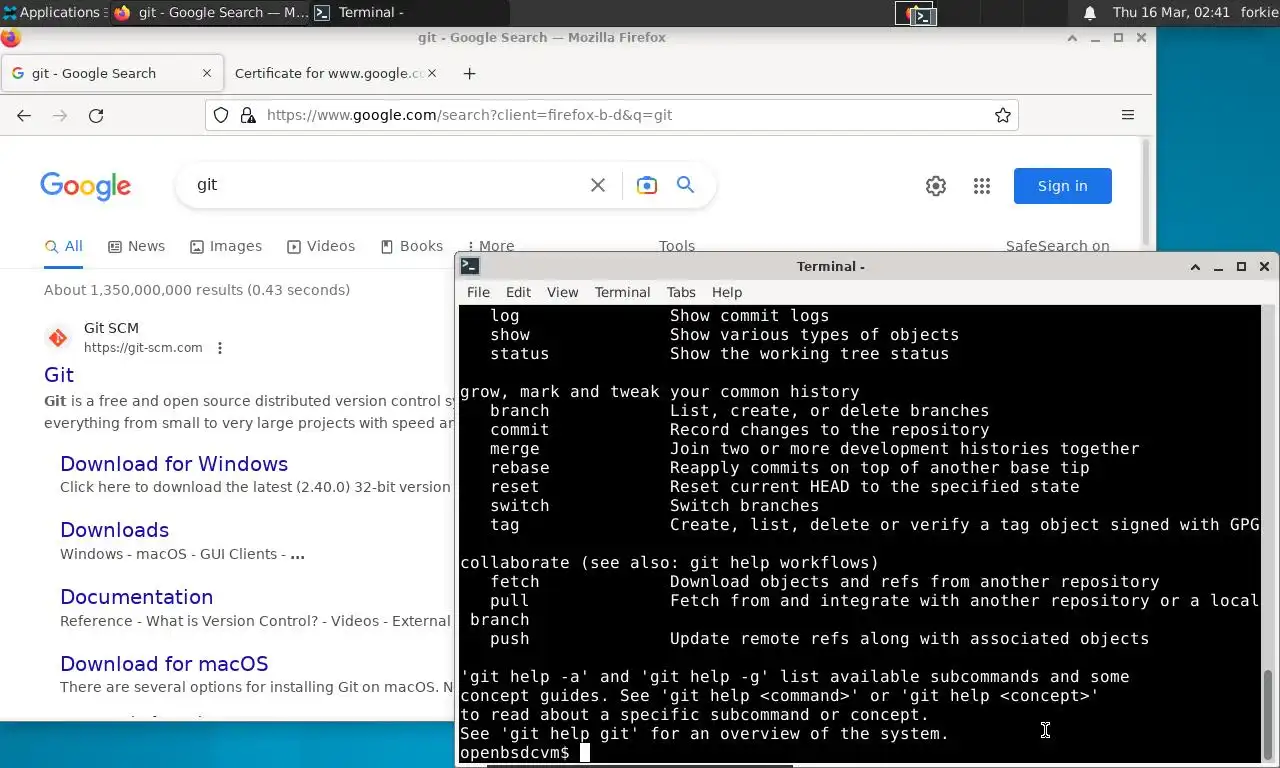Open 'Download for Windows' link
This screenshot has width=1280, height=768.
pos(174,464)
